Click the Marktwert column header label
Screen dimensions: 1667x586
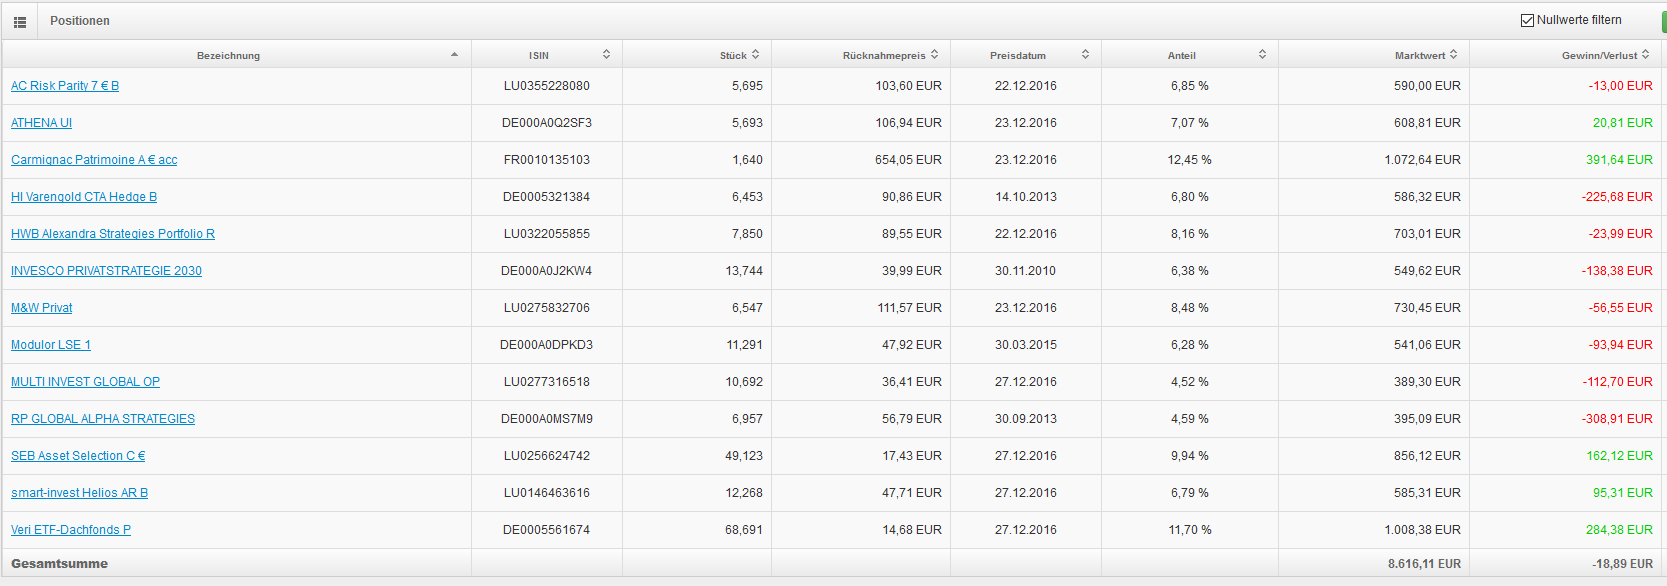click(1419, 56)
